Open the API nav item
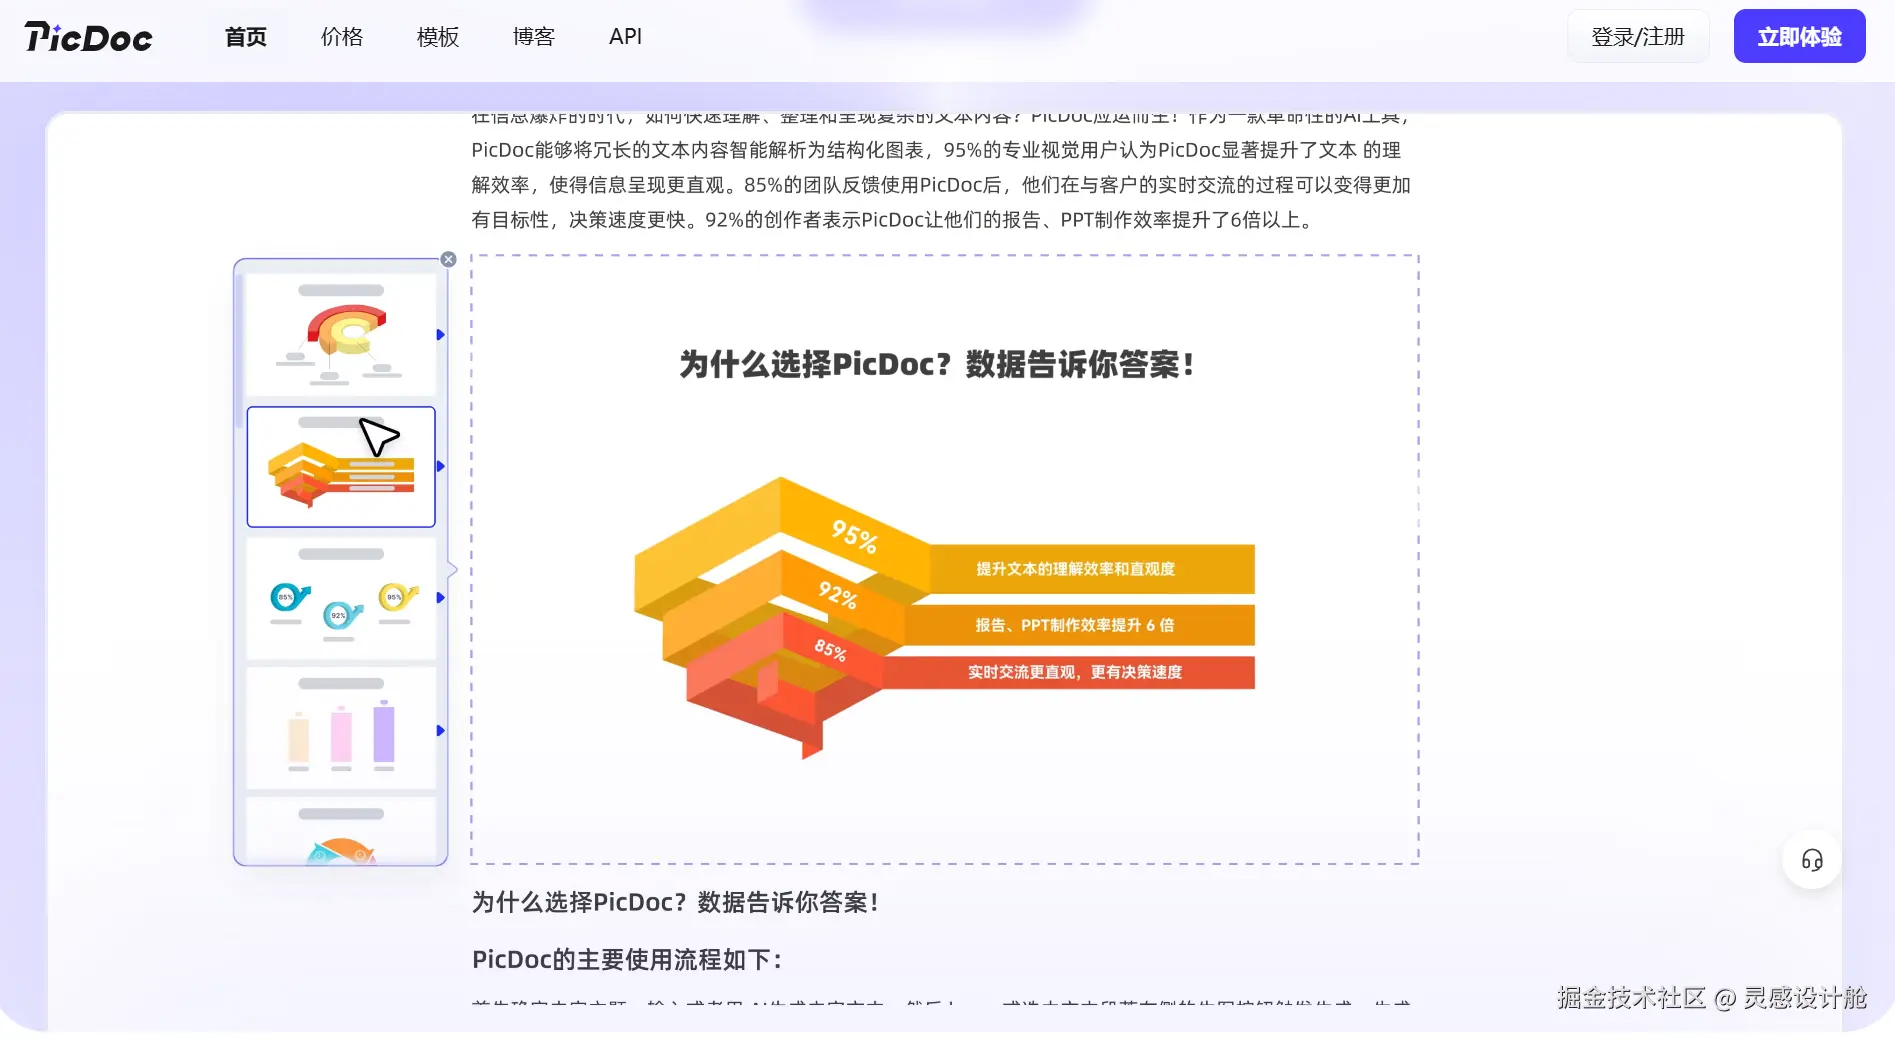Image resolution: width=1895 pixels, height=1039 pixels. click(625, 37)
